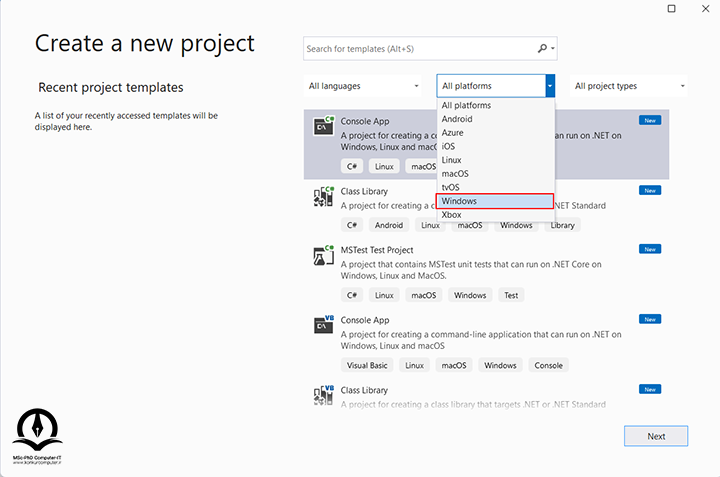The width and height of the screenshot is (720, 477).
Task: Select tvOS in the platform list
Action: pyautogui.click(x=495, y=187)
